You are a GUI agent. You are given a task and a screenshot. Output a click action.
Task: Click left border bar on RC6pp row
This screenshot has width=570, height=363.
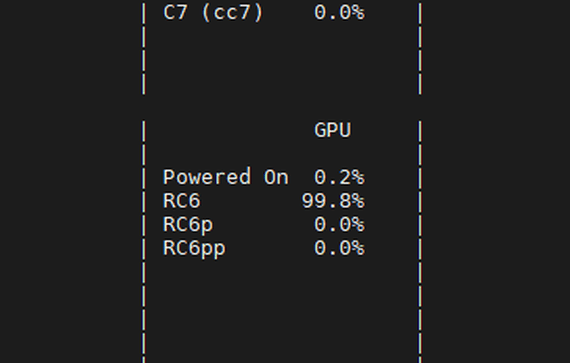[144, 249]
